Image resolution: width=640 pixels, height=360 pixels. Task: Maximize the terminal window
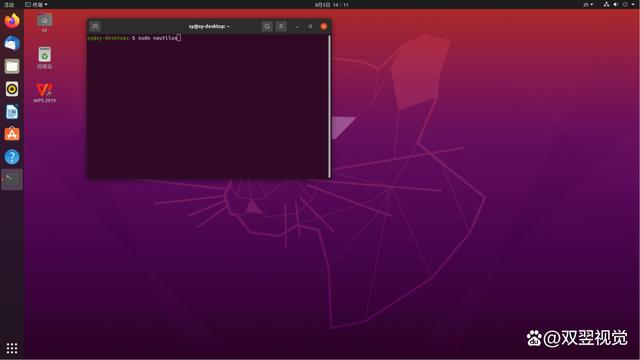[310, 27]
